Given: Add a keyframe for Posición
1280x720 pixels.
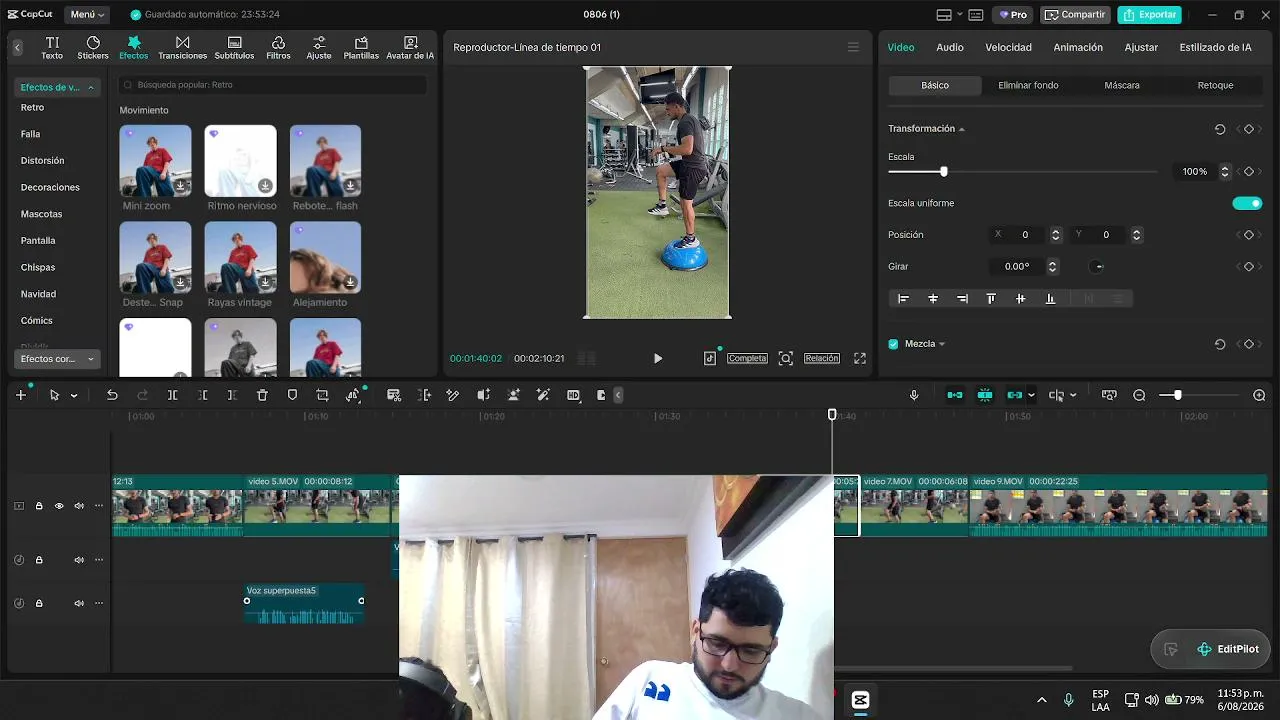Looking at the screenshot, I should [x=1248, y=235].
